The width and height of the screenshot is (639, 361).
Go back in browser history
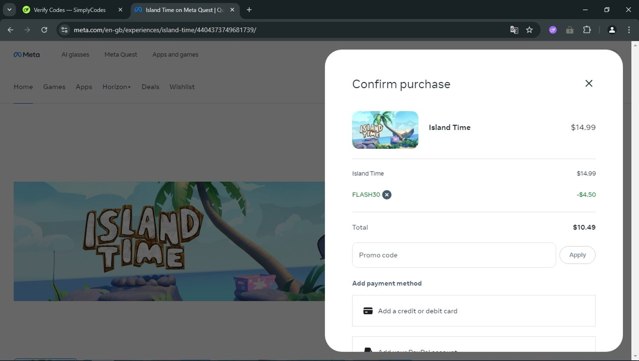pos(11,30)
